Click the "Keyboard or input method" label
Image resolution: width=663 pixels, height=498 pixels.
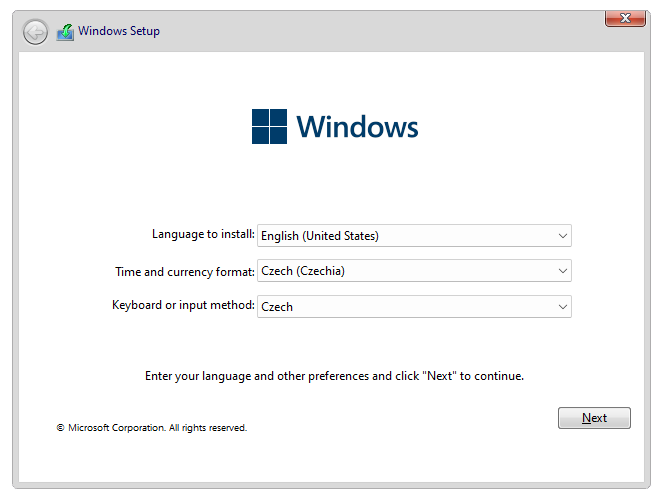[x=183, y=305]
